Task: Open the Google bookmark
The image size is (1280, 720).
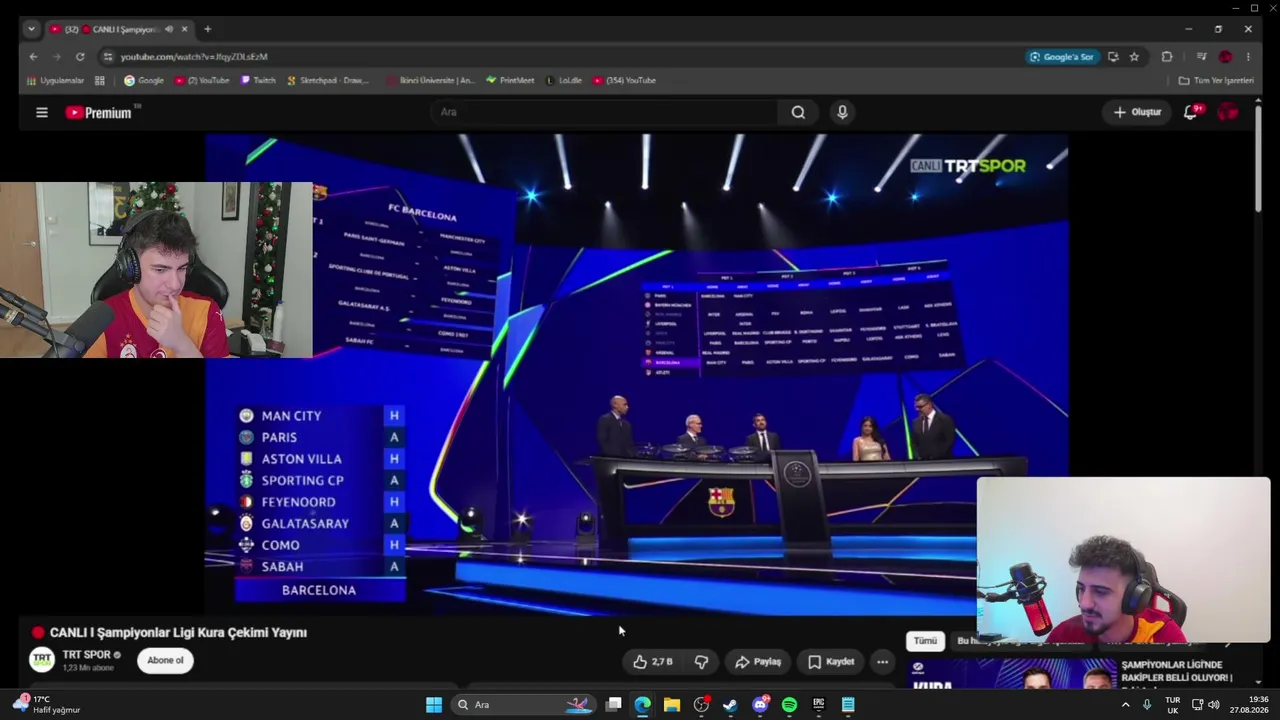Action: point(144,80)
